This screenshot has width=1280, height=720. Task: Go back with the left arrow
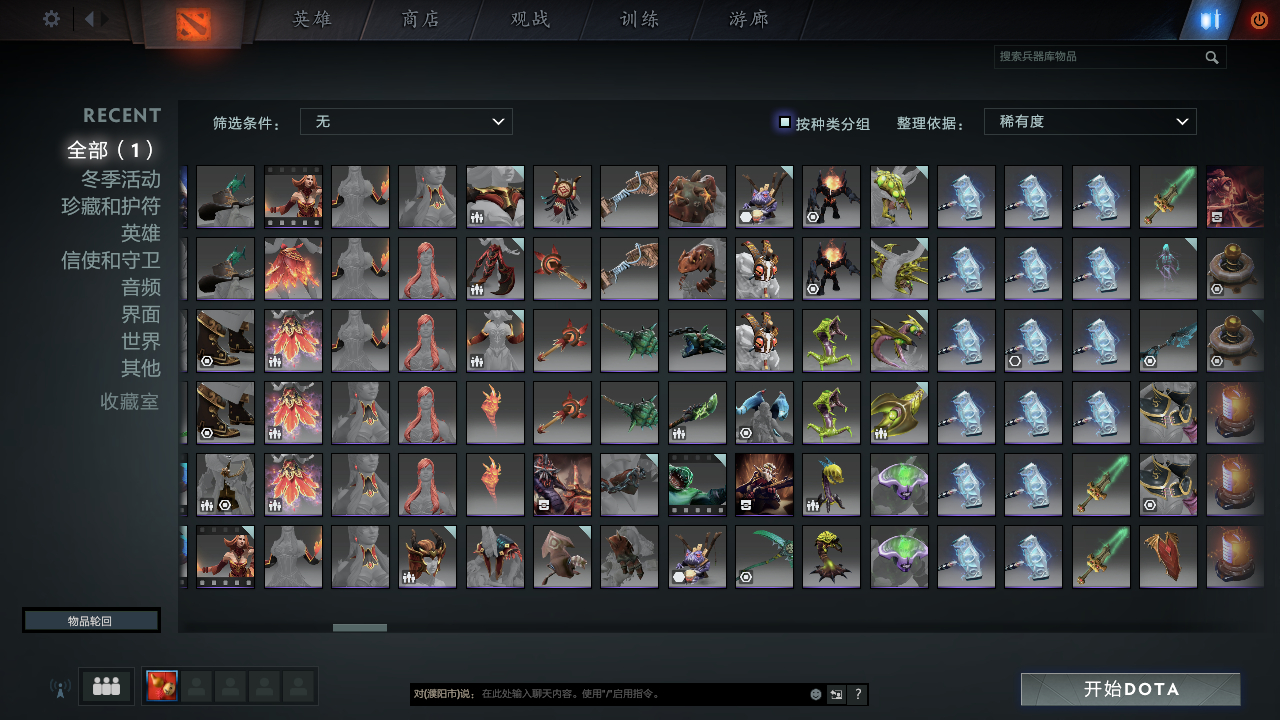[89, 19]
